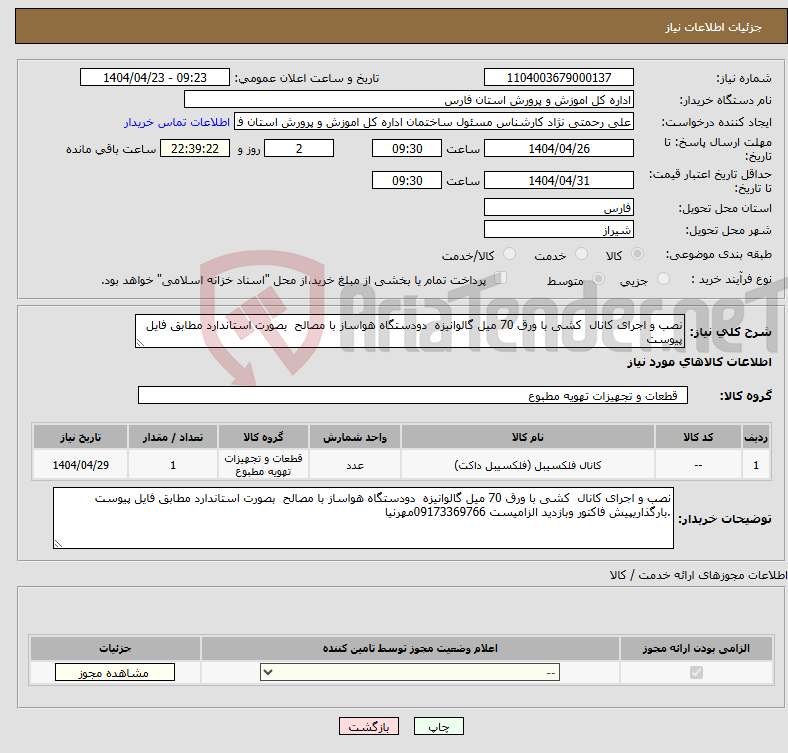Click the اطلاعات کالاهای مورد نیاز heading
The image size is (788, 753).
pos(699,362)
